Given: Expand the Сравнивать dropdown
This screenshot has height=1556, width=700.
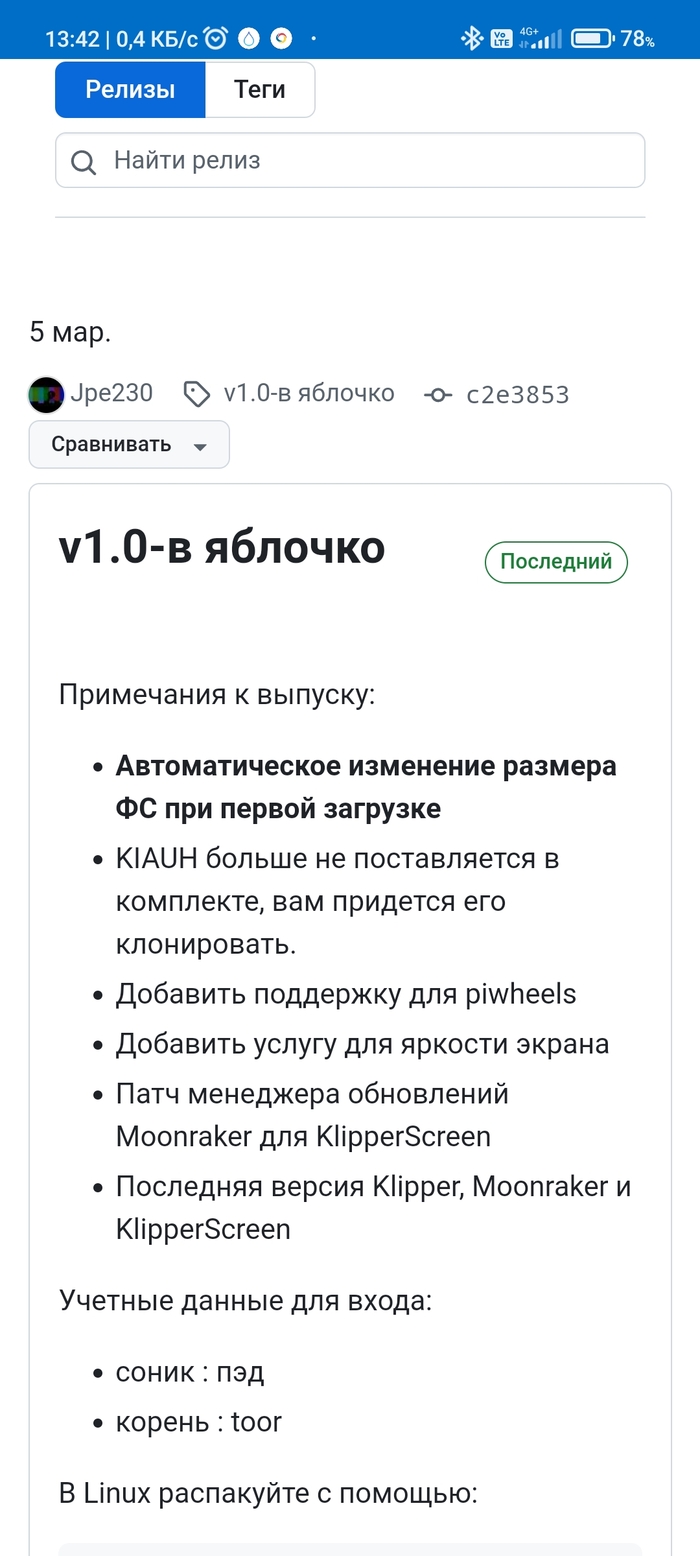Looking at the screenshot, I should point(129,445).
